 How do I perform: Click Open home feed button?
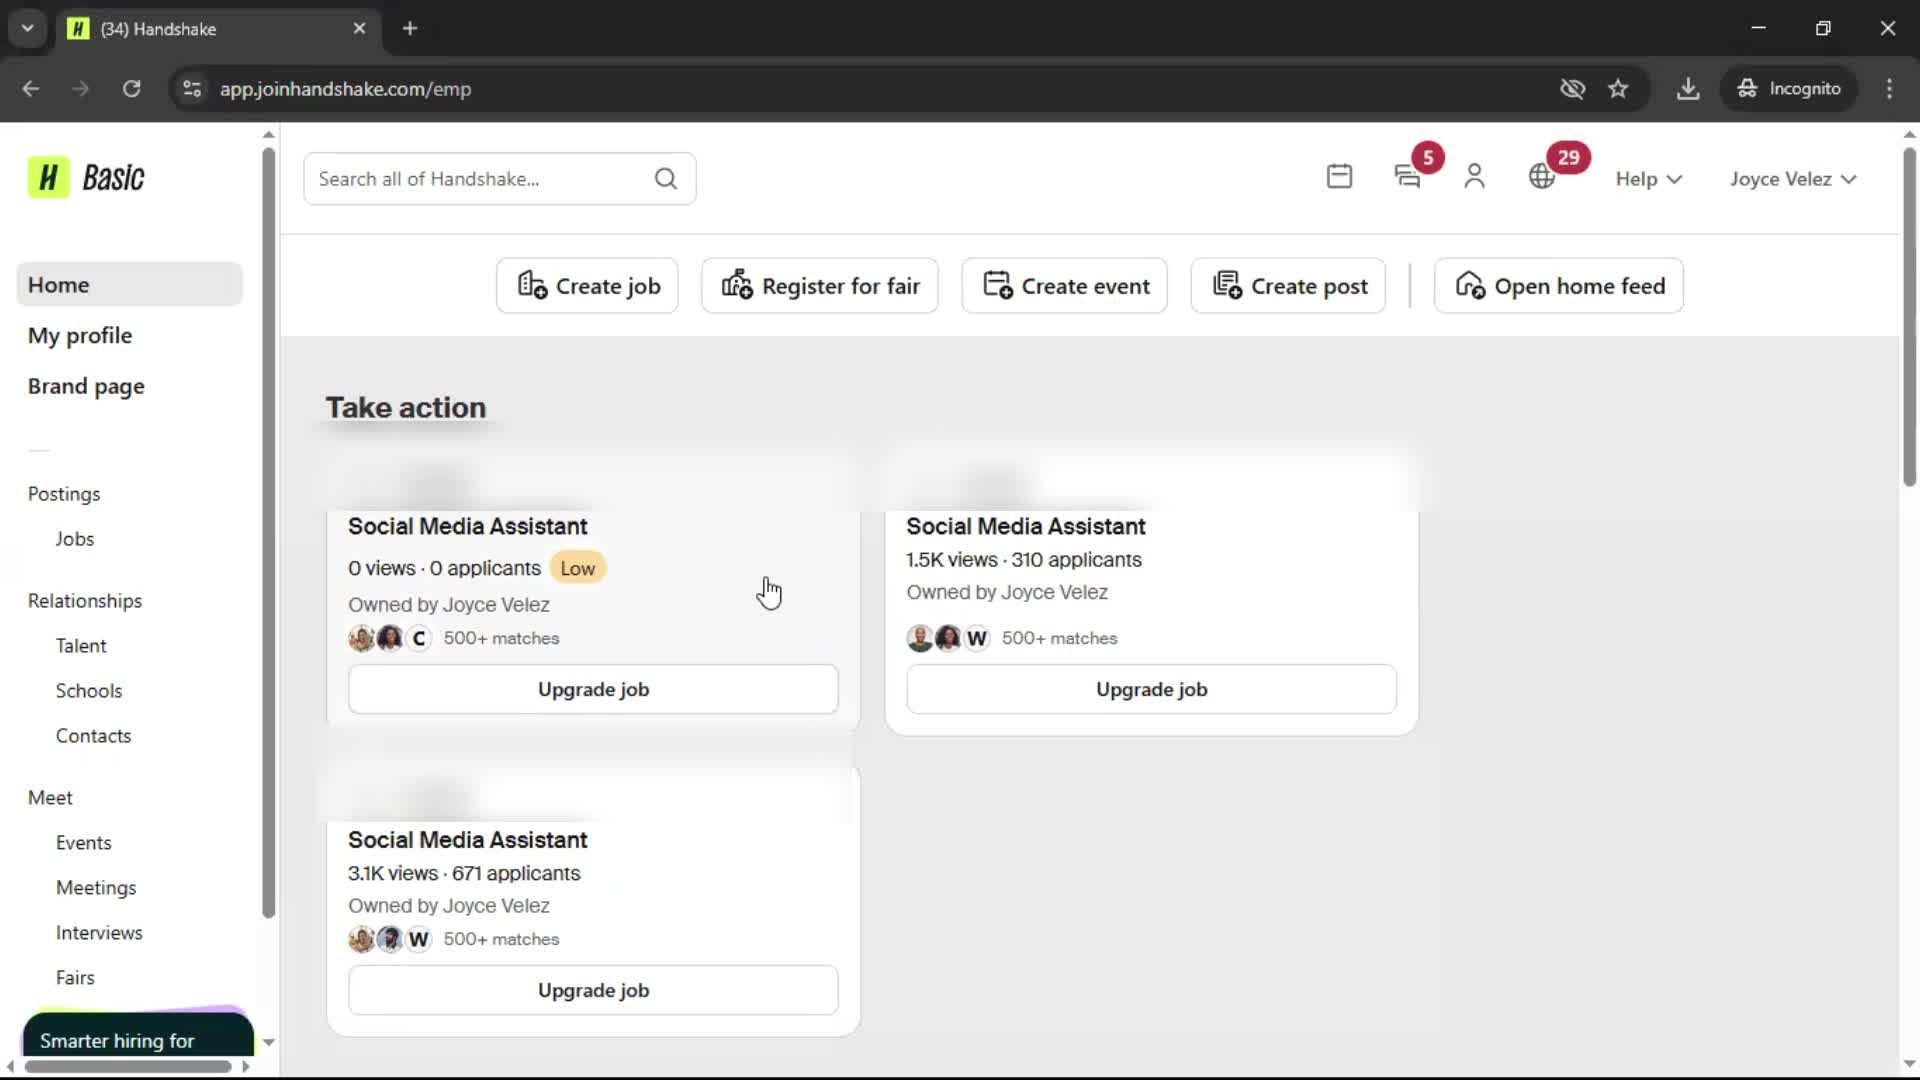coord(1559,286)
